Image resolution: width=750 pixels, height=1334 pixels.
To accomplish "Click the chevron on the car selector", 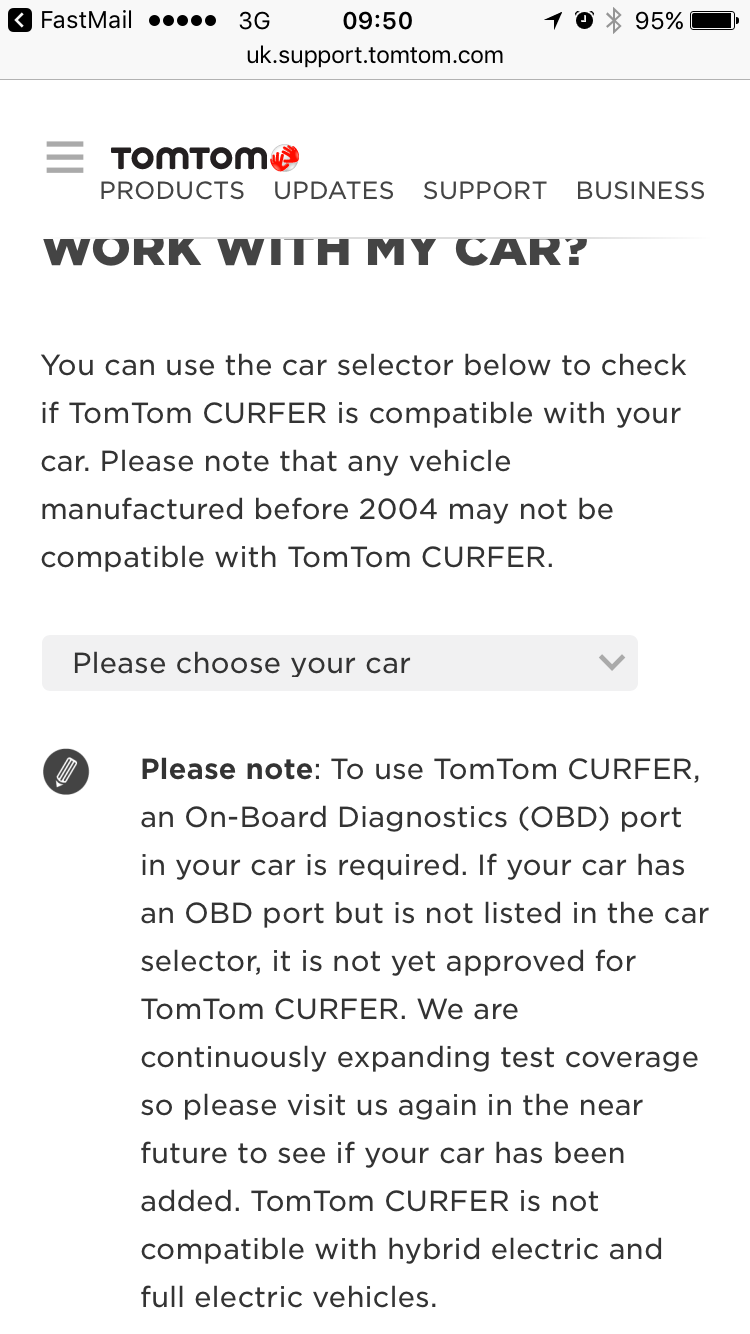I will point(611,663).
